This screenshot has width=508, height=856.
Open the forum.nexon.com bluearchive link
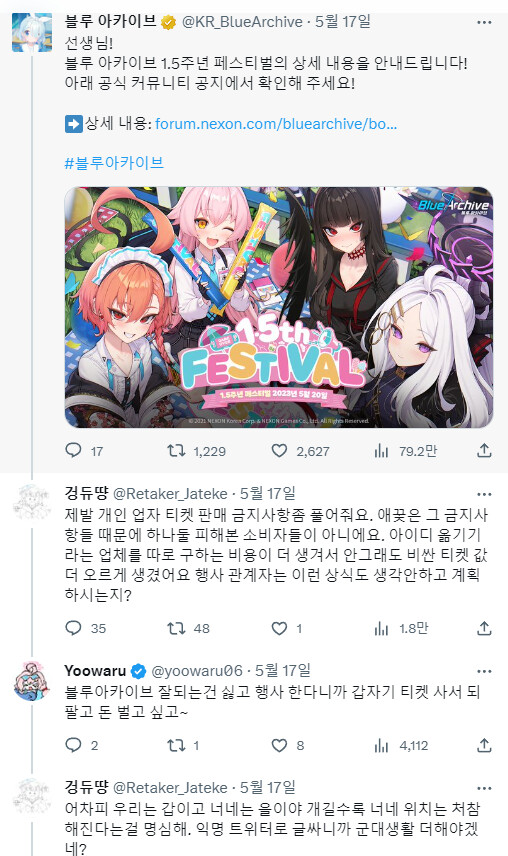[276, 124]
